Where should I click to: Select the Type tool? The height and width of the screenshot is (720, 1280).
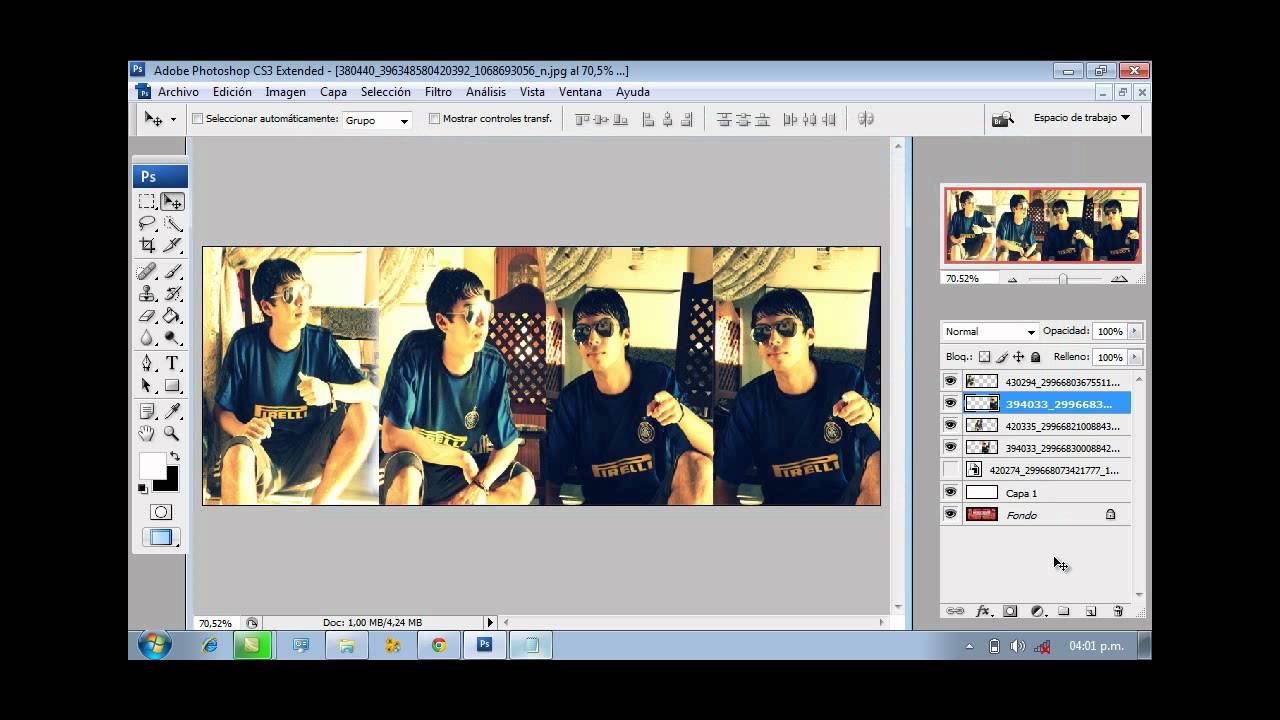(x=172, y=364)
